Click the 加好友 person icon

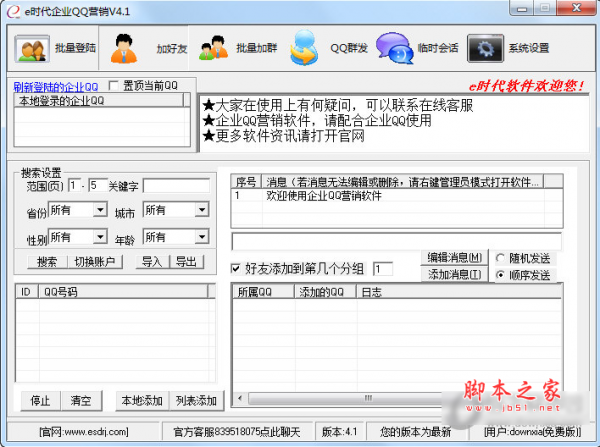pos(124,49)
